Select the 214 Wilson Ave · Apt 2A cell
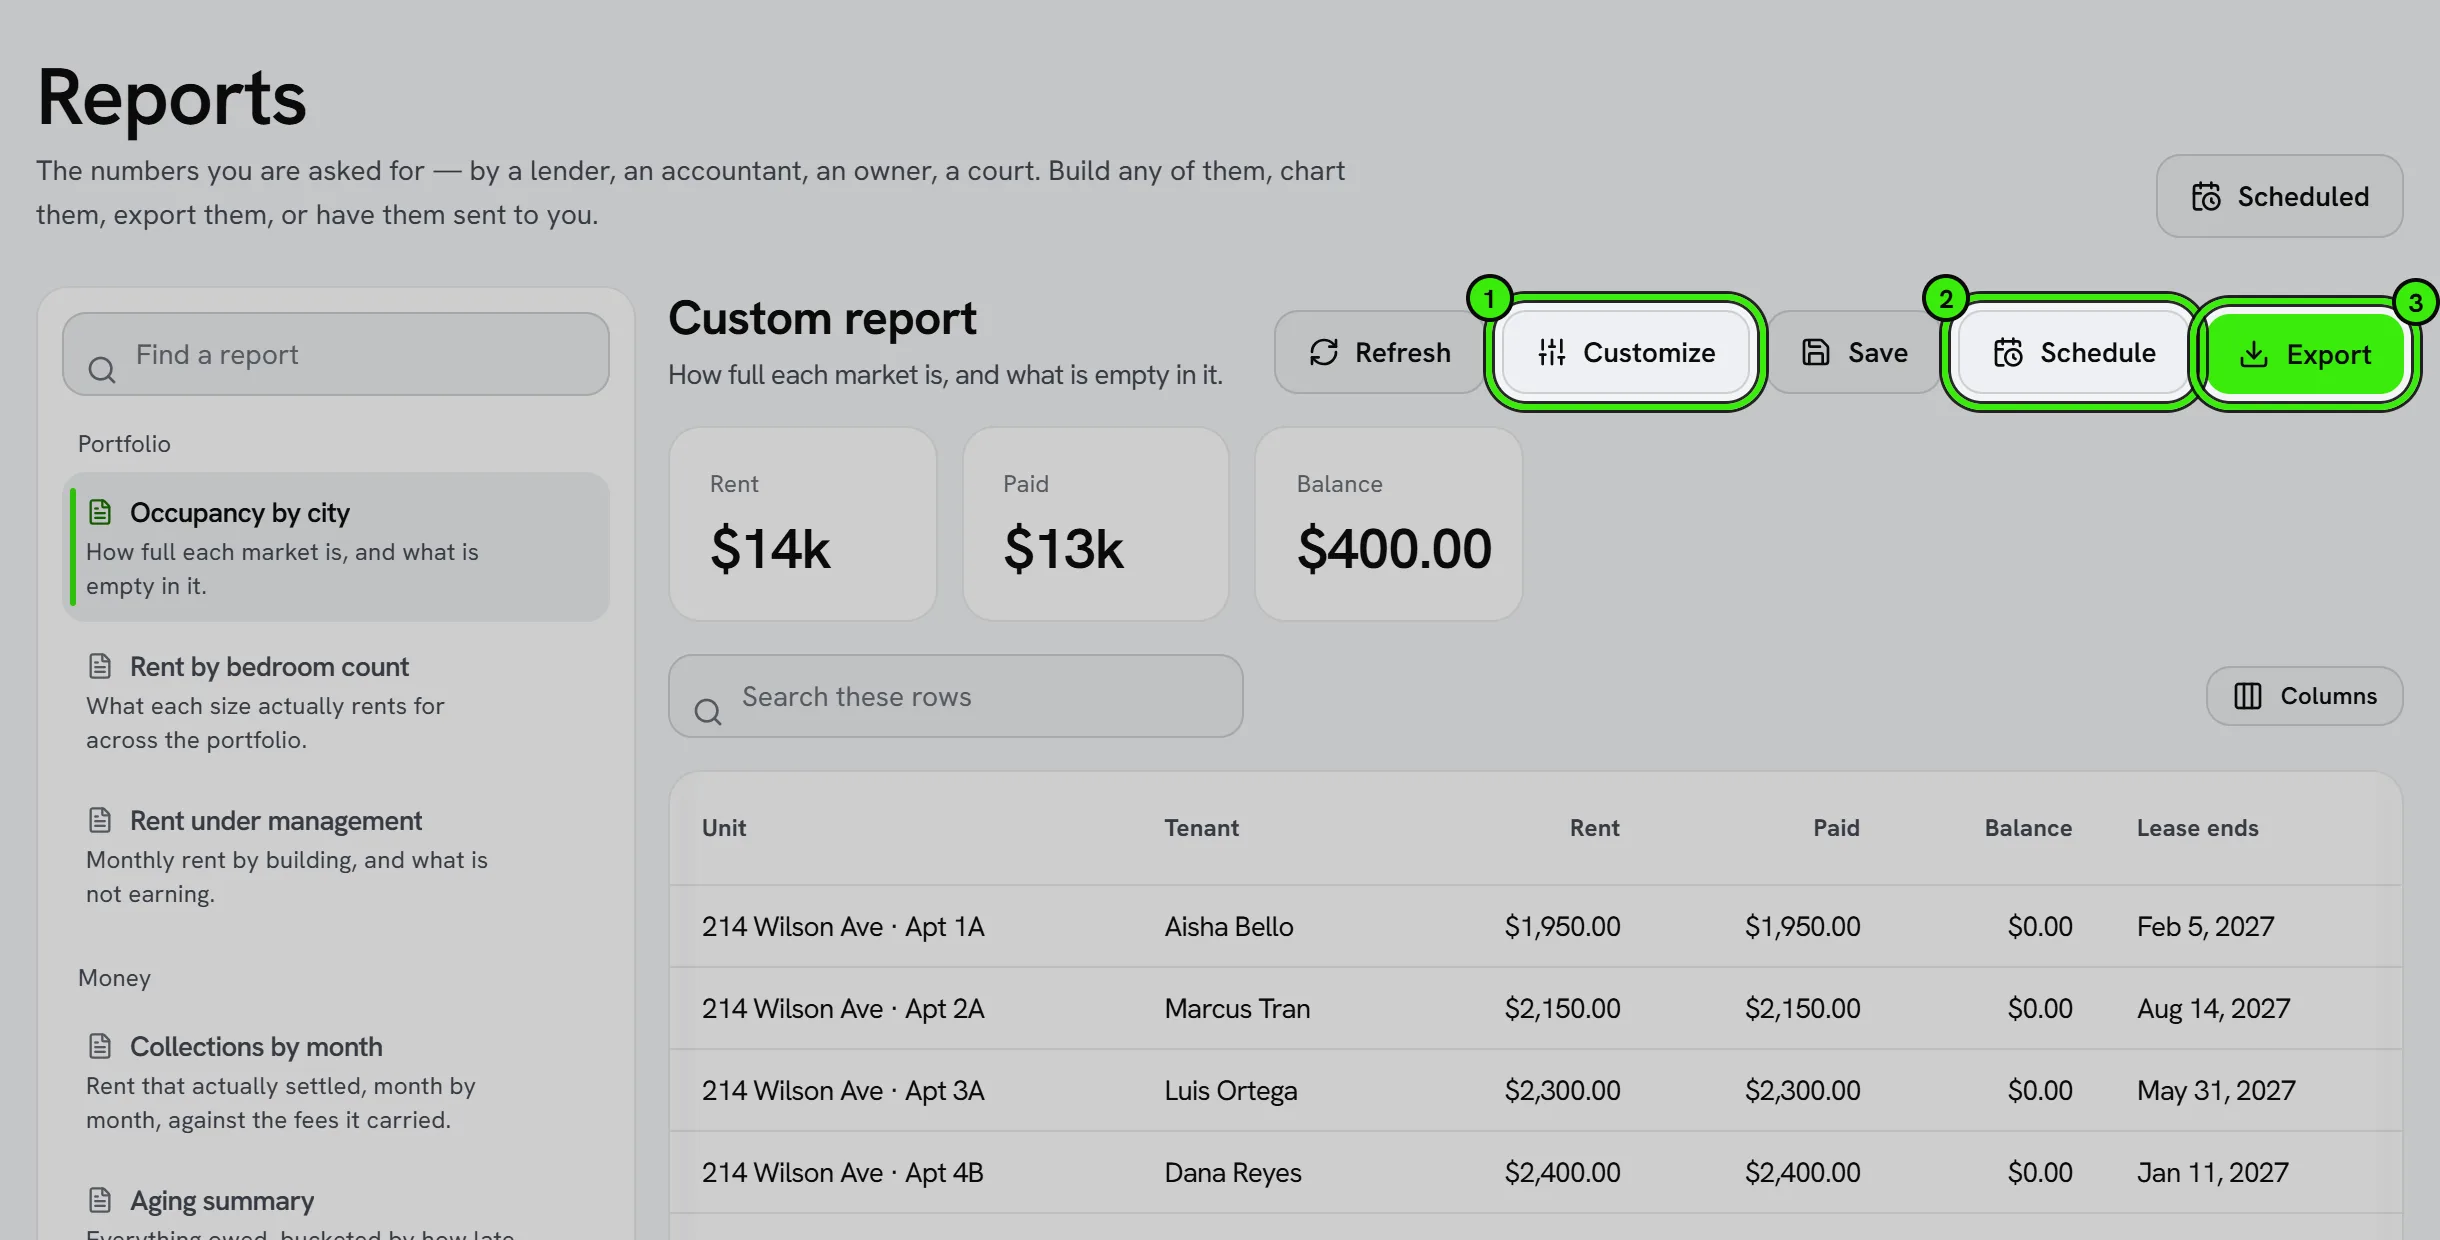This screenshot has width=2440, height=1240. click(843, 1009)
